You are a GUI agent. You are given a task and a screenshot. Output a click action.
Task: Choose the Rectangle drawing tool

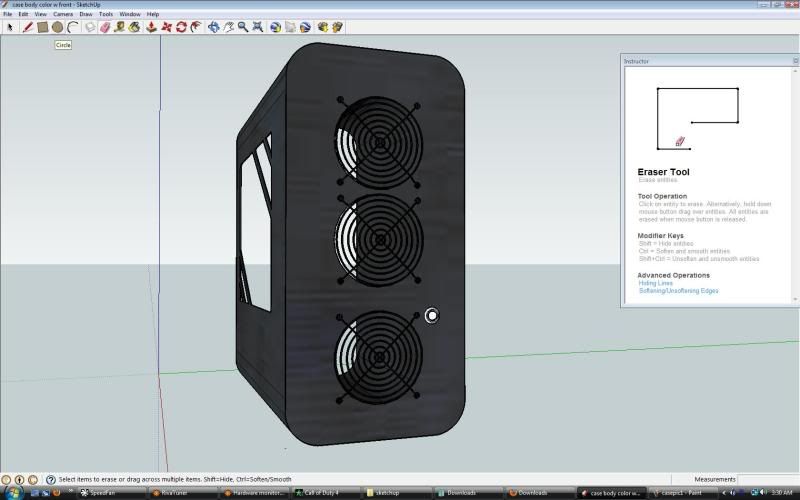click(x=42, y=27)
